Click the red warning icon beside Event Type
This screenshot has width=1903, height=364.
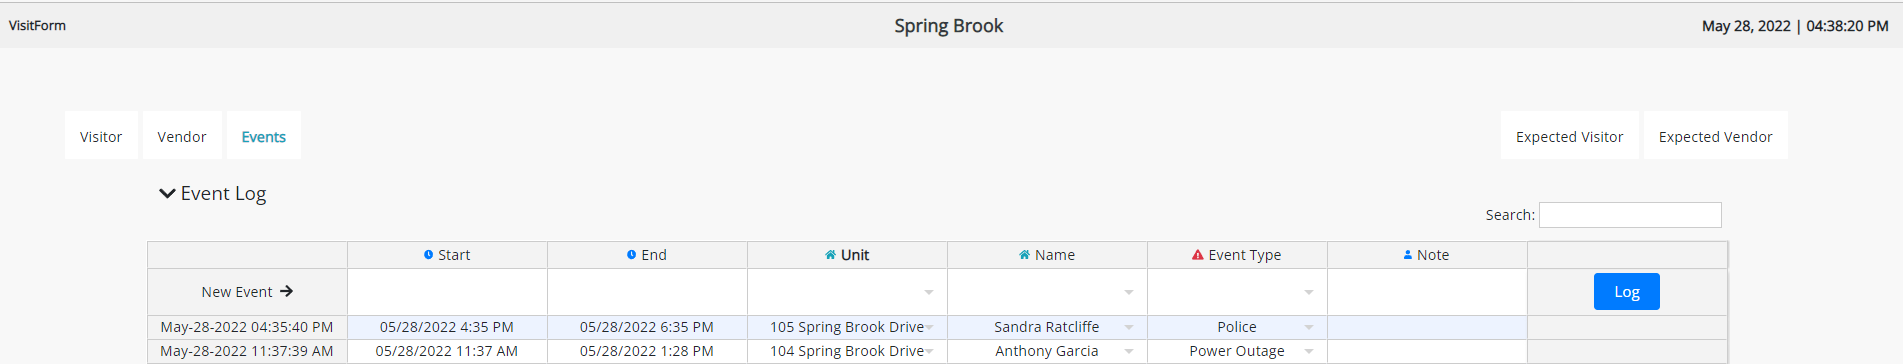click(x=1198, y=255)
